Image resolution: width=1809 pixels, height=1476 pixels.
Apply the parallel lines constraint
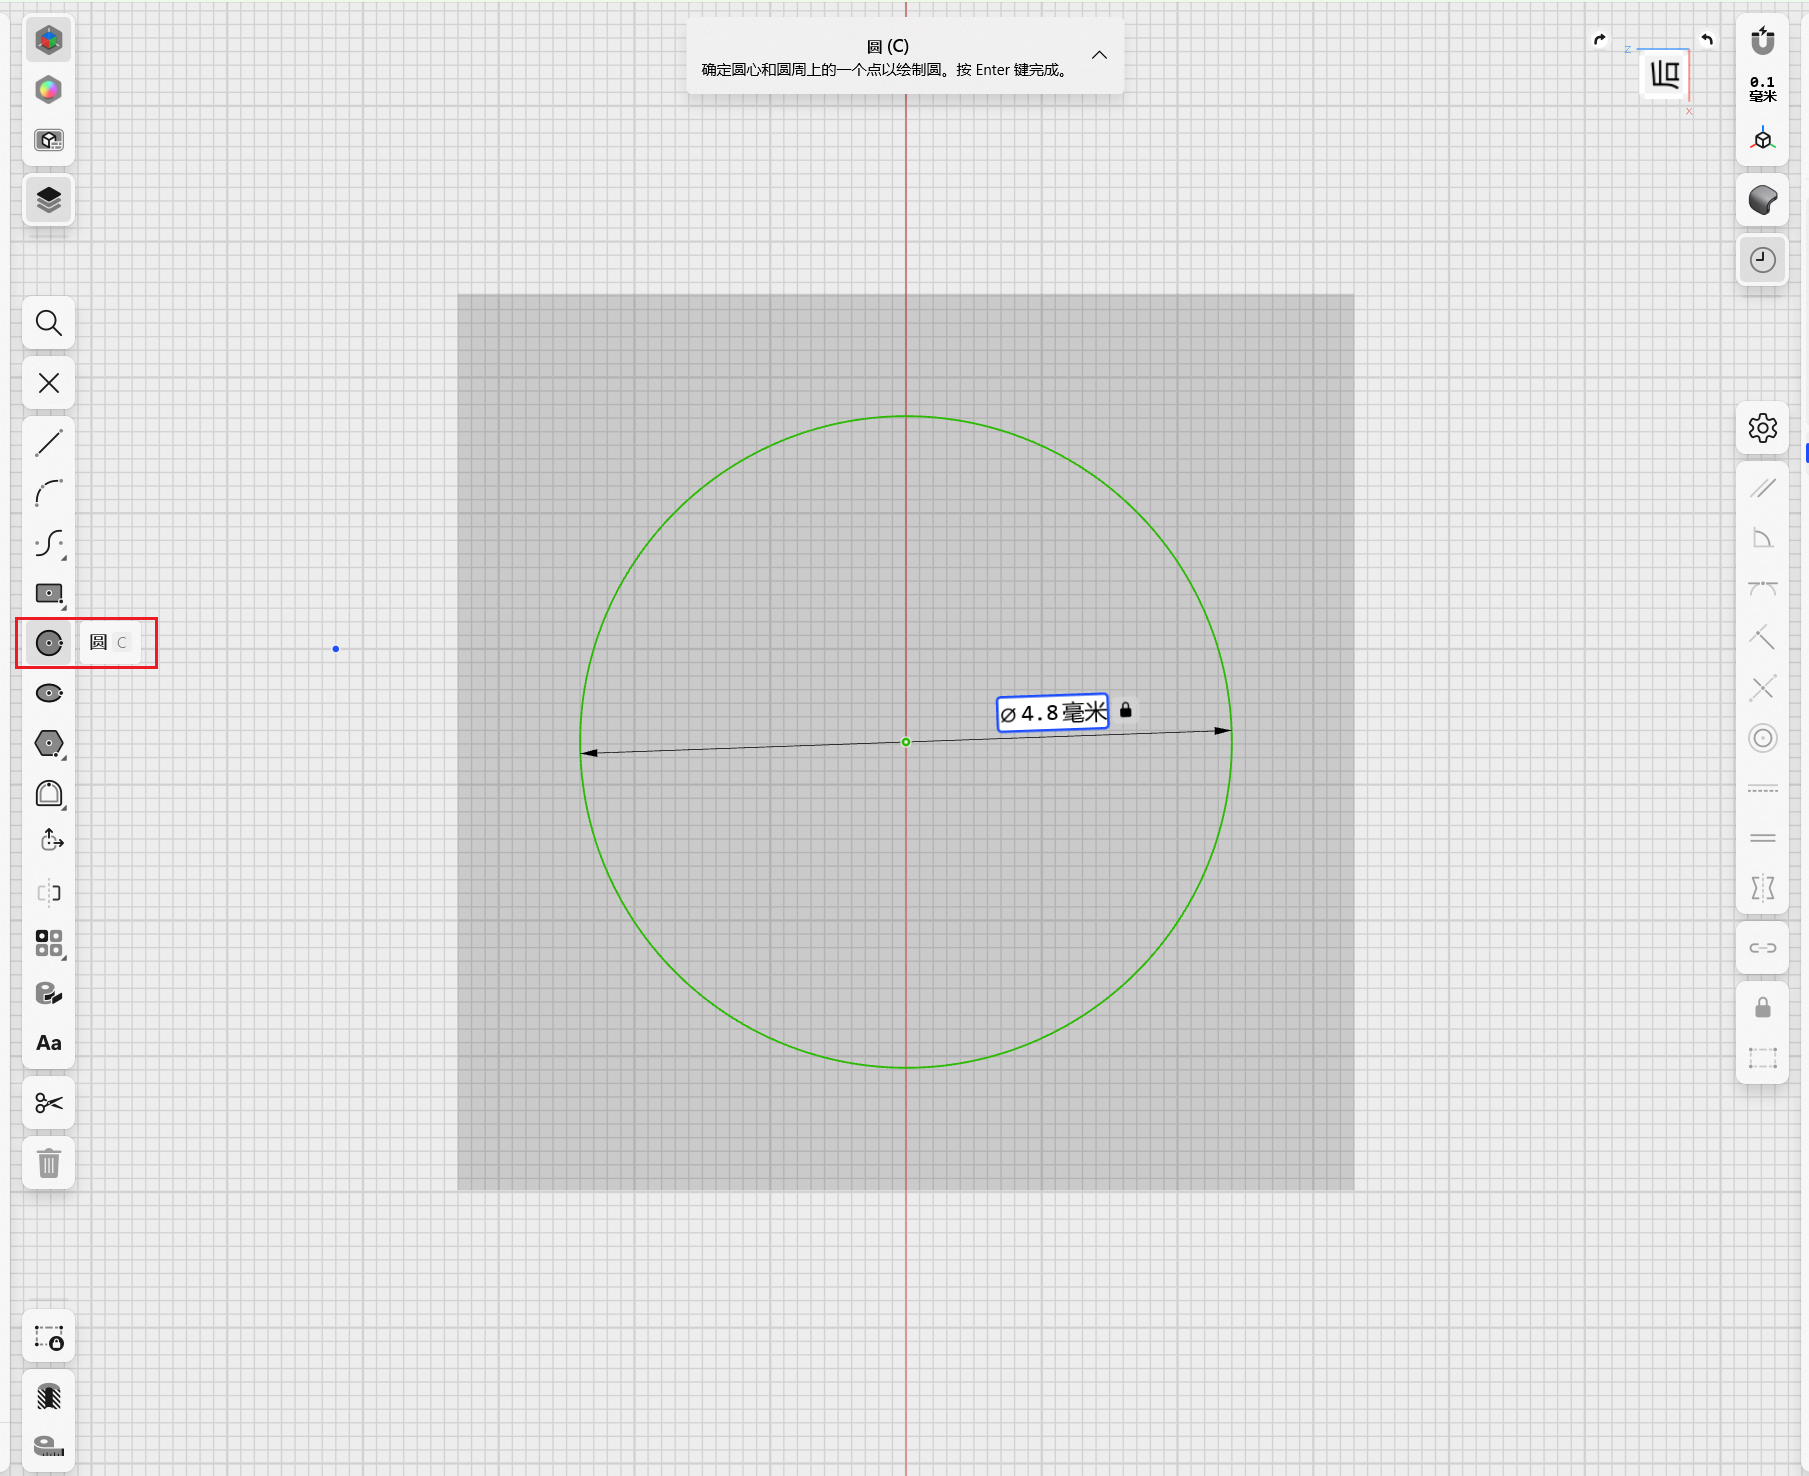(1763, 488)
